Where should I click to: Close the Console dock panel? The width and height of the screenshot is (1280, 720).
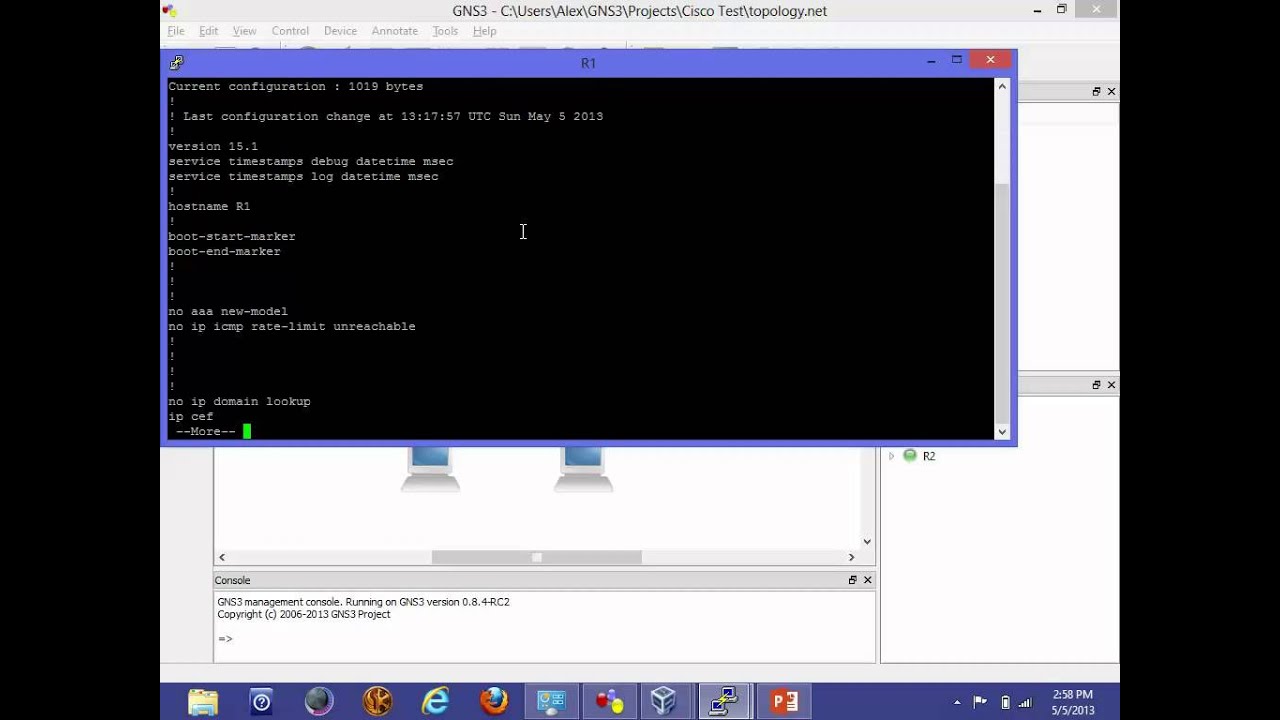(x=867, y=580)
